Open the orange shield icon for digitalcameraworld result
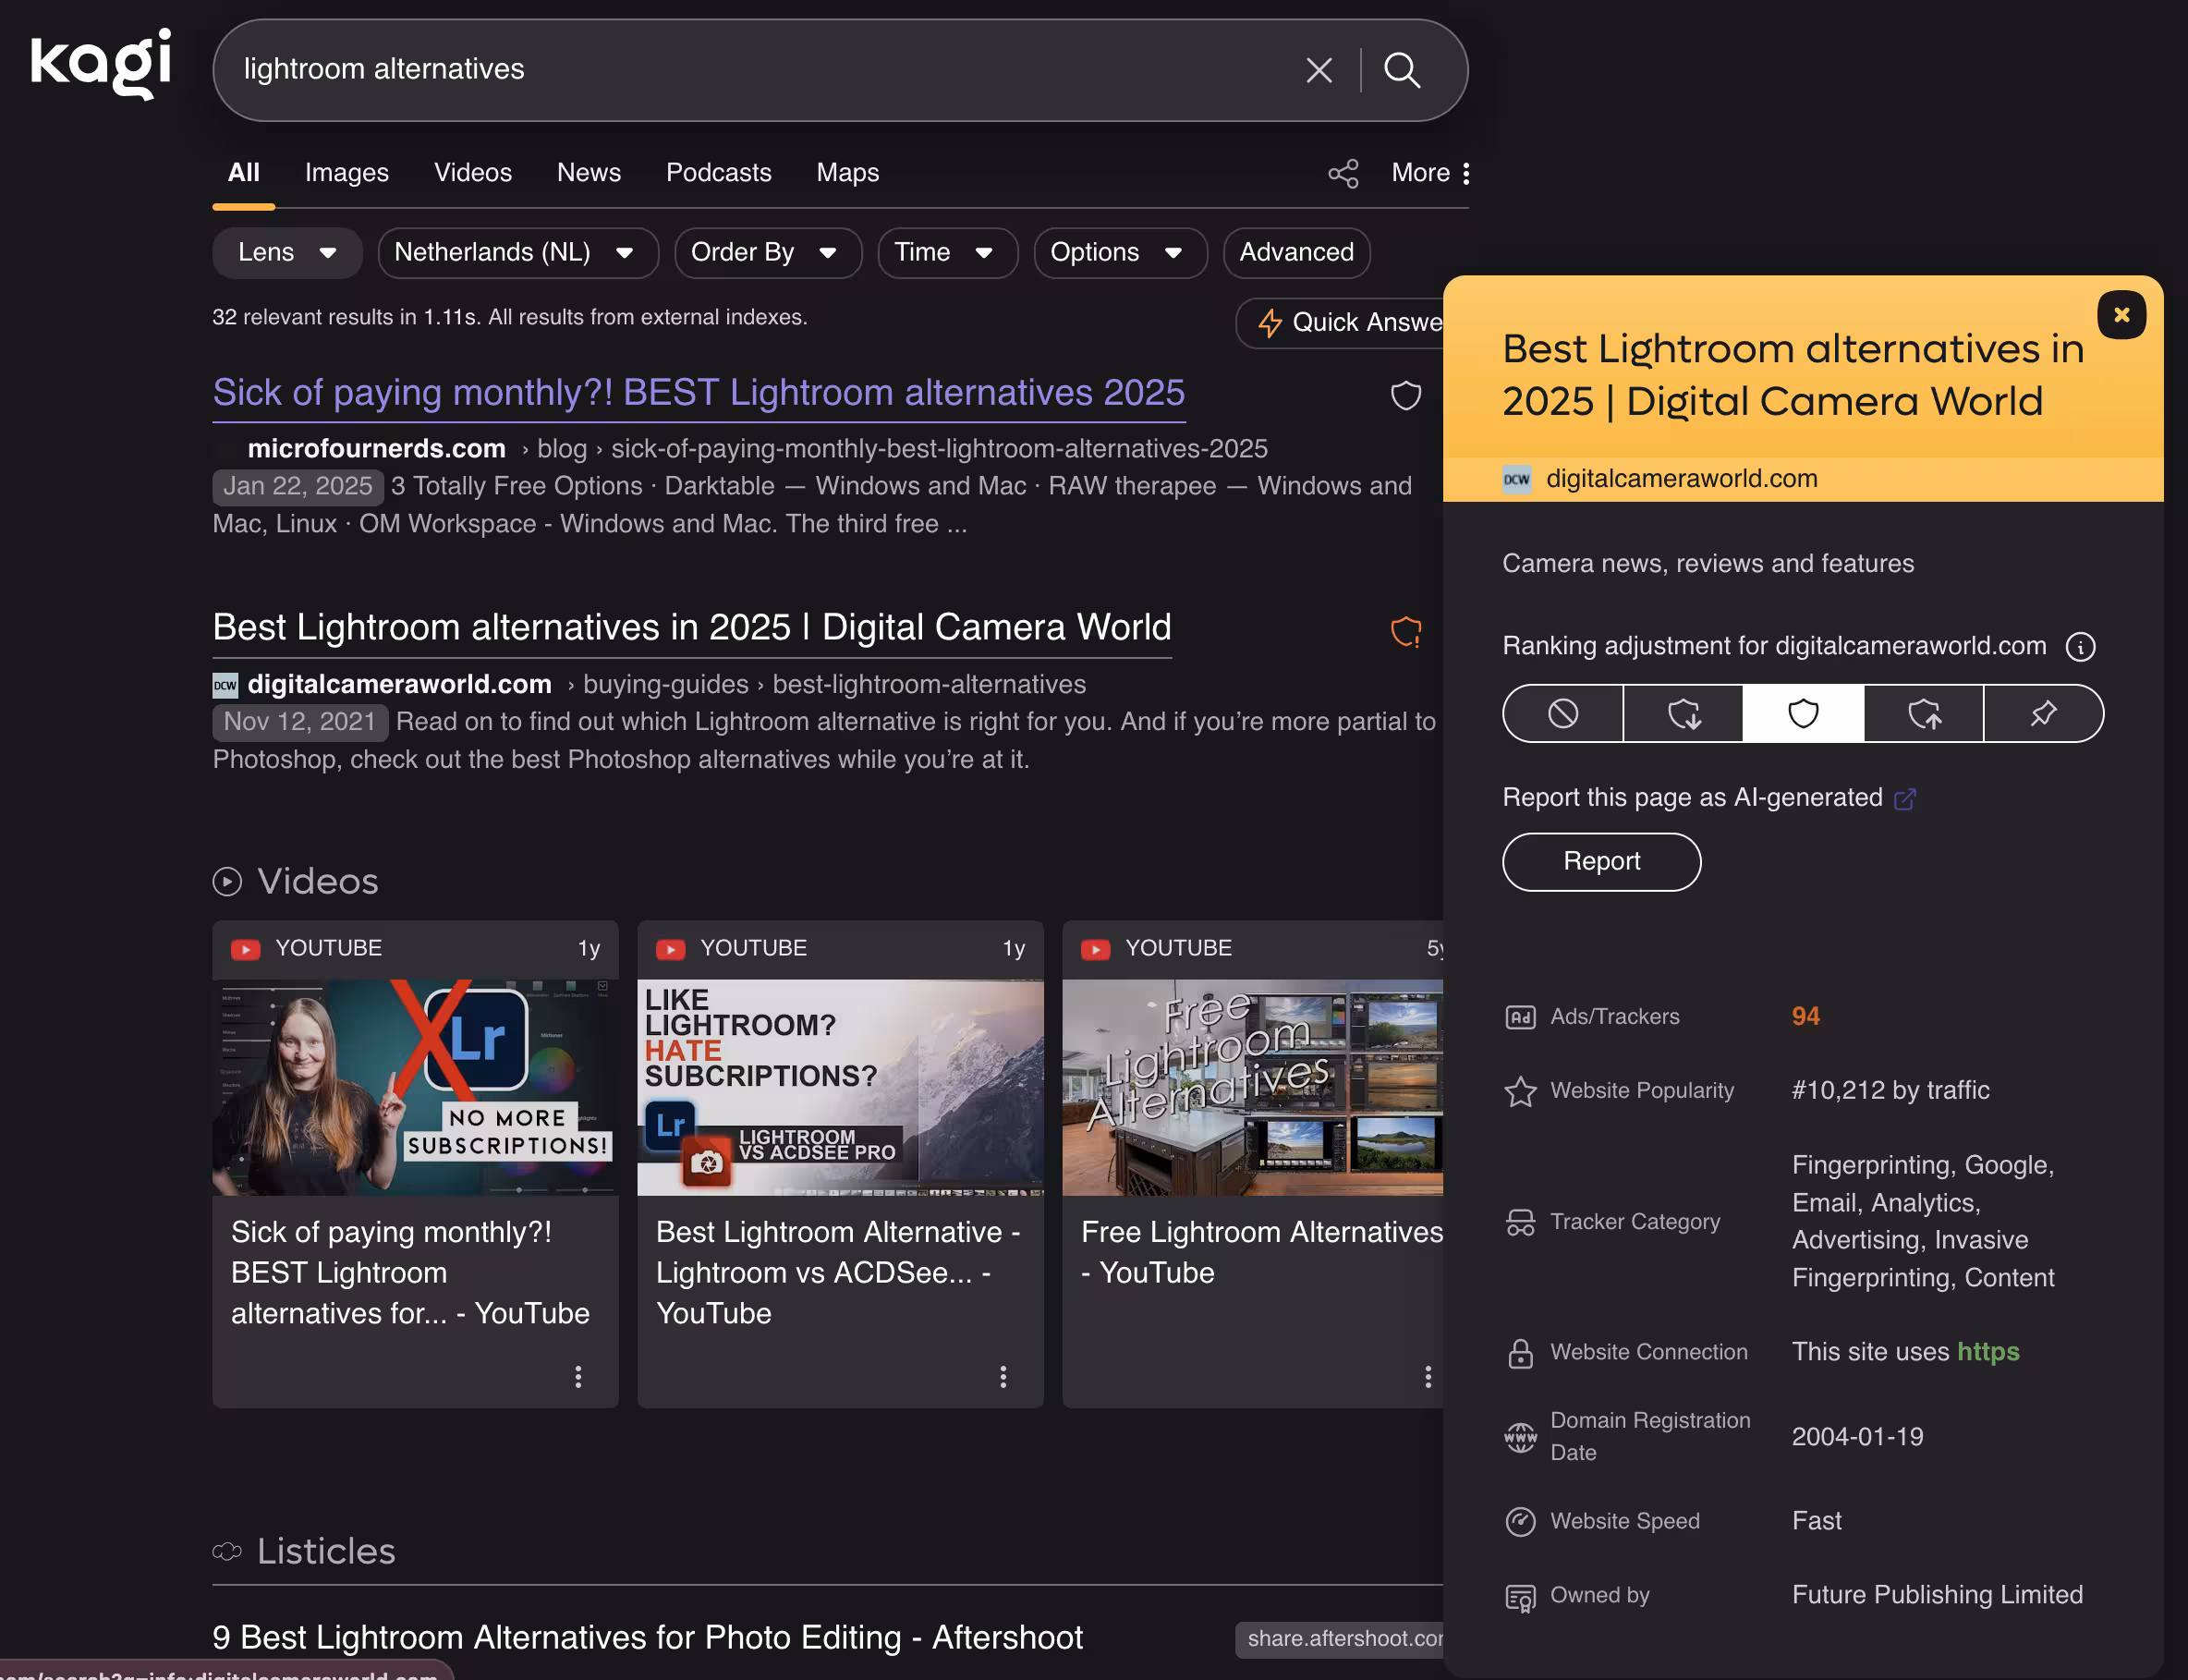 pyautogui.click(x=1406, y=631)
